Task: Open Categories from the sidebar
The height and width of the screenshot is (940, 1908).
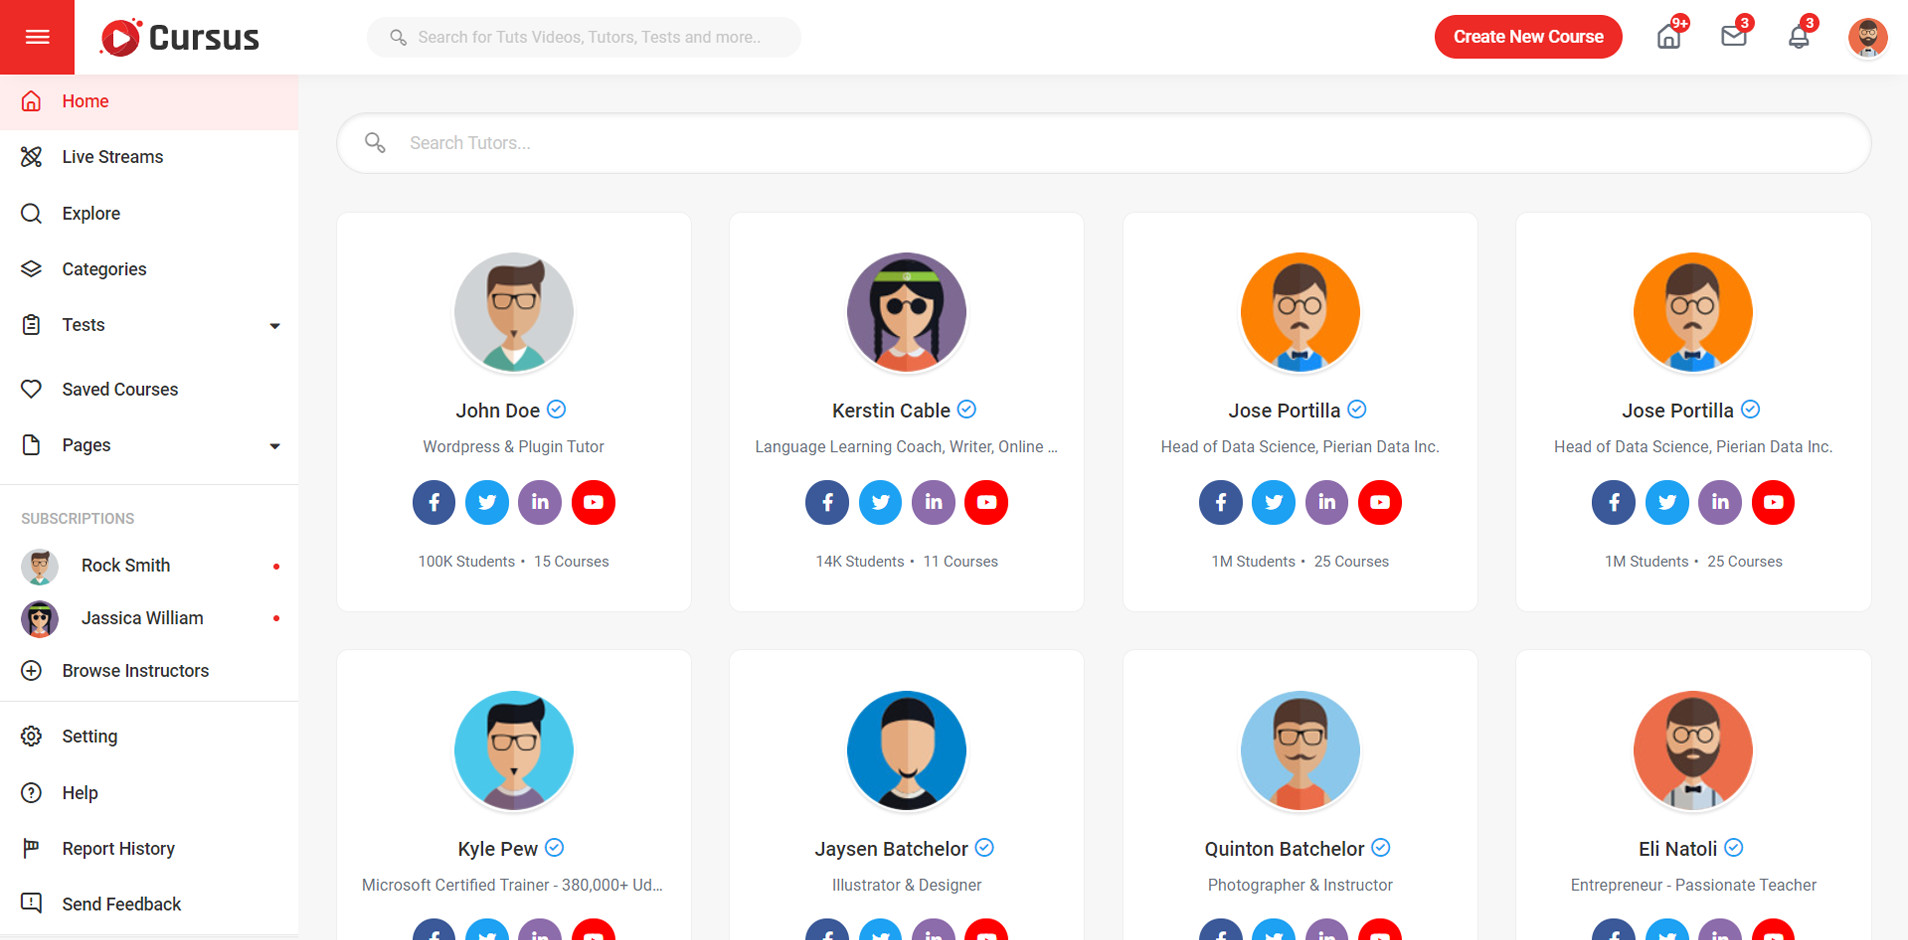Action: pos(104,269)
